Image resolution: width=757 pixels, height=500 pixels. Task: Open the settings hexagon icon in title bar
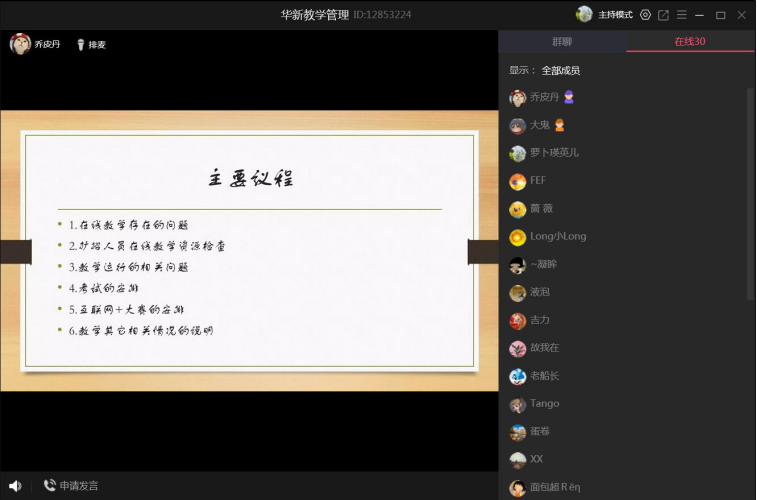click(x=645, y=15)
